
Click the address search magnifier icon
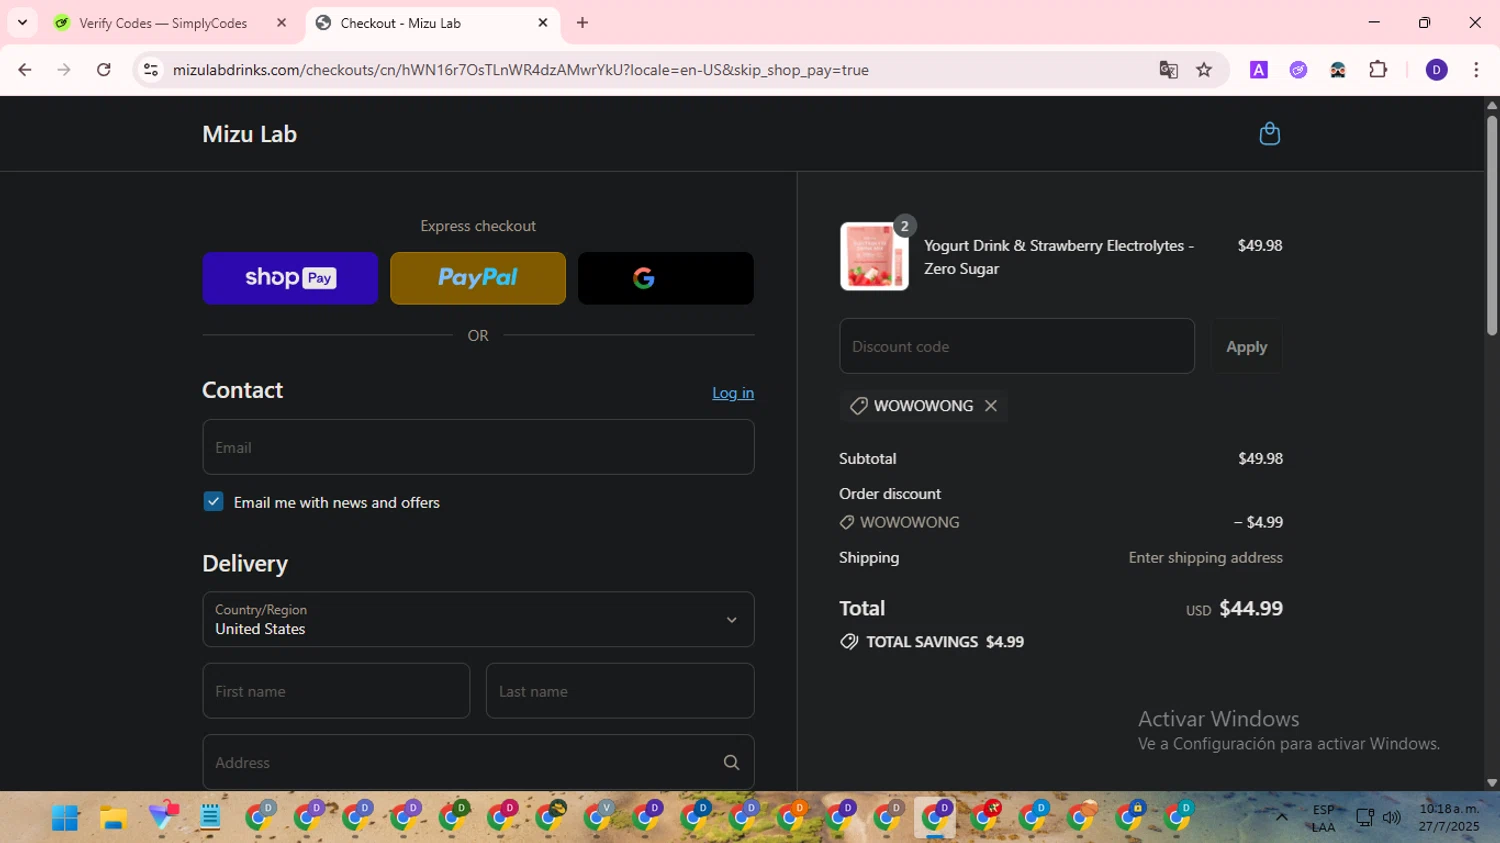[x=731, y=762]
